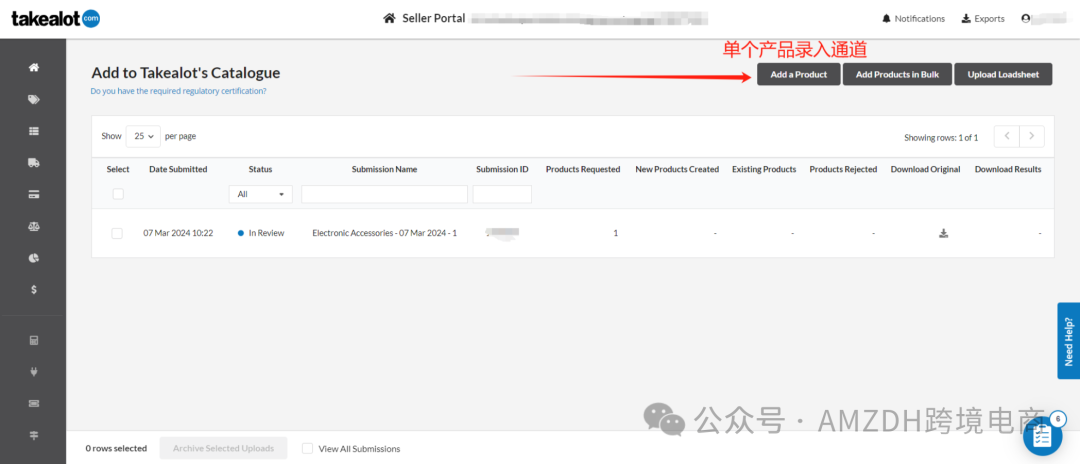The width and height of the screenshot is (1080, 464).
Task: Open the Need Help side tab
Action: pyautogui.click(x=1068, y=341)
